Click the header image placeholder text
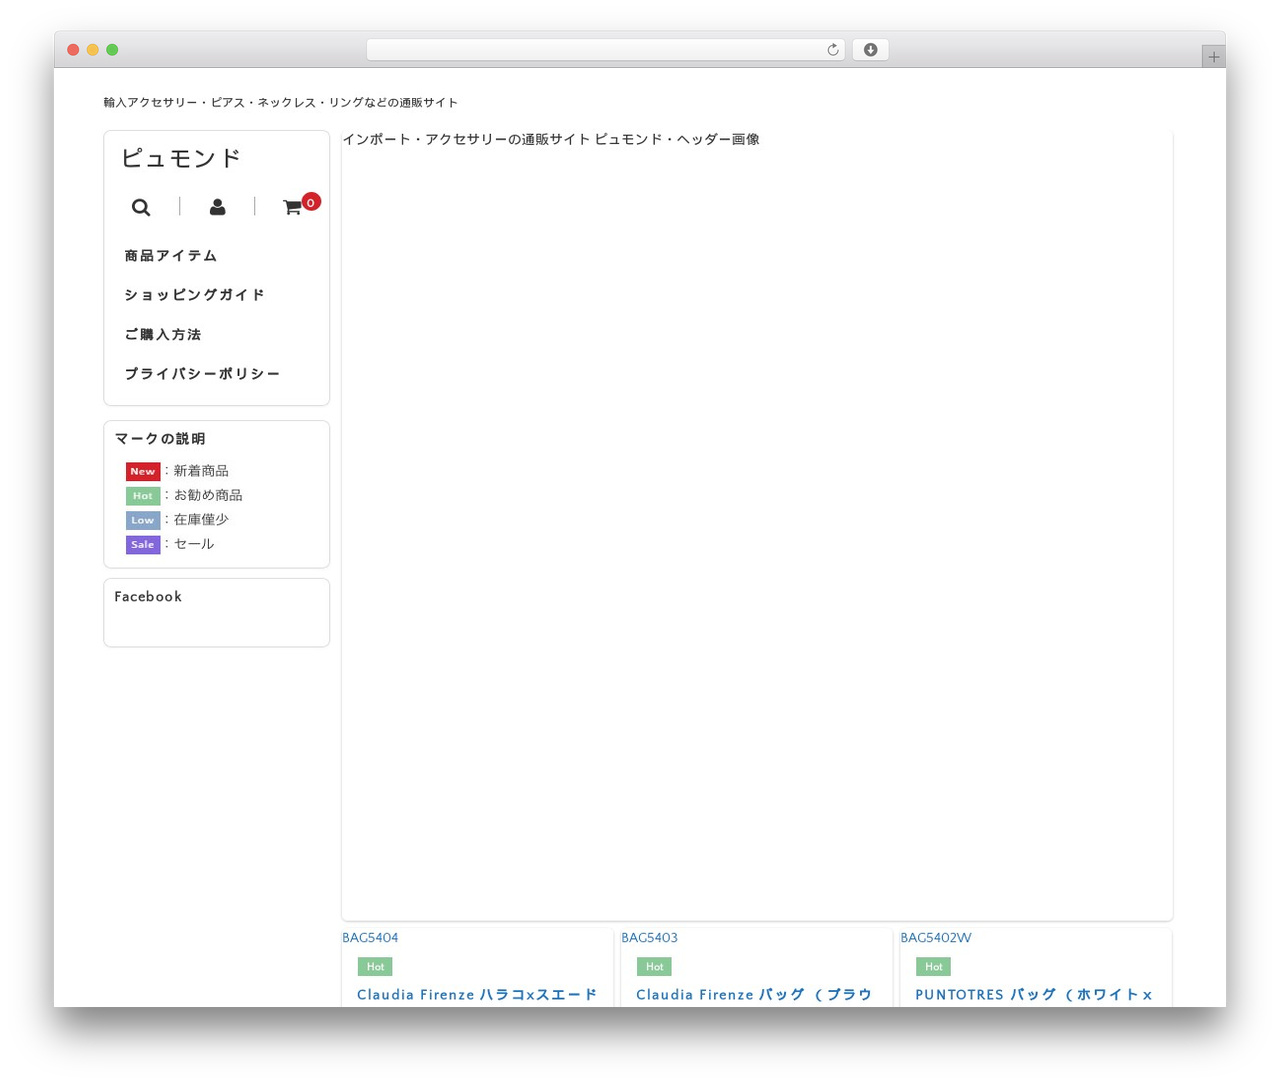The image size is (1280, 1084). 551,140
